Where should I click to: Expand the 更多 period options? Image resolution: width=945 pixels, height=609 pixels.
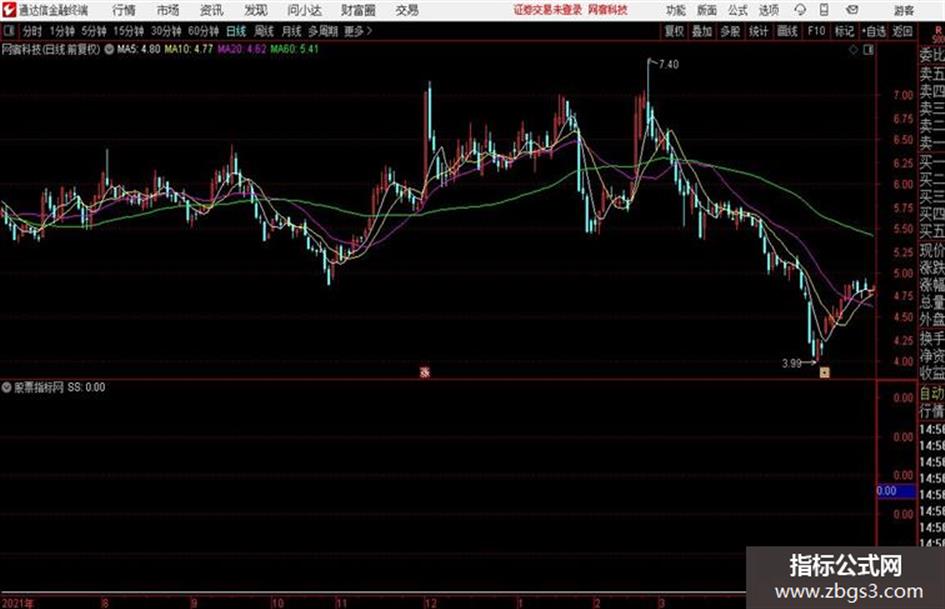click(358, 31)
